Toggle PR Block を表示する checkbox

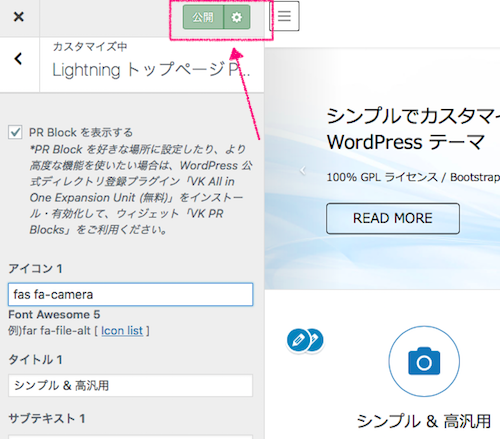(15, 132)
